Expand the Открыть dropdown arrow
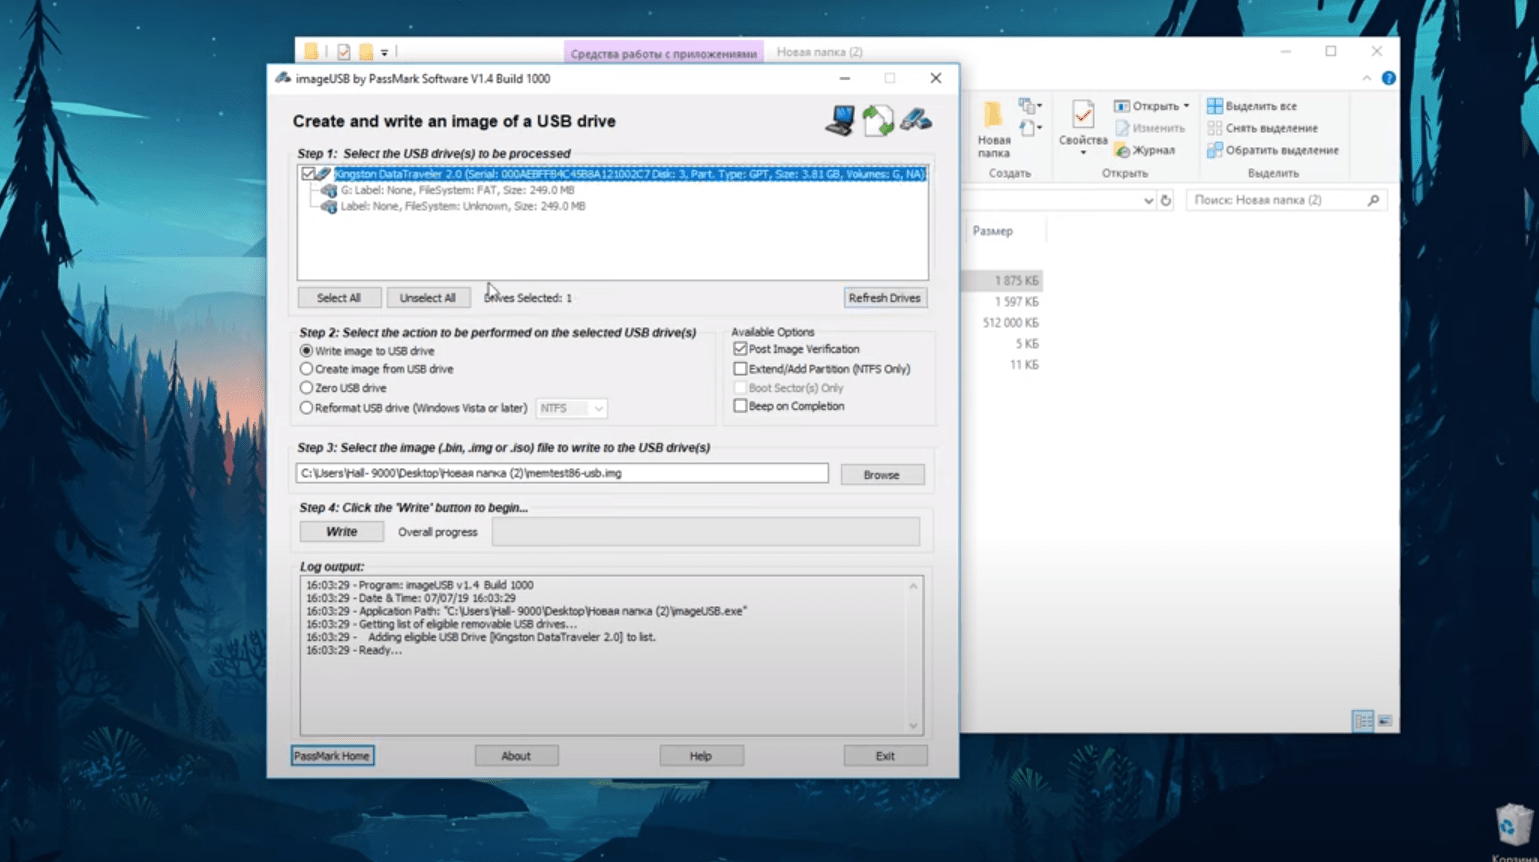 pyautogui.click(x=1186, y=106)
